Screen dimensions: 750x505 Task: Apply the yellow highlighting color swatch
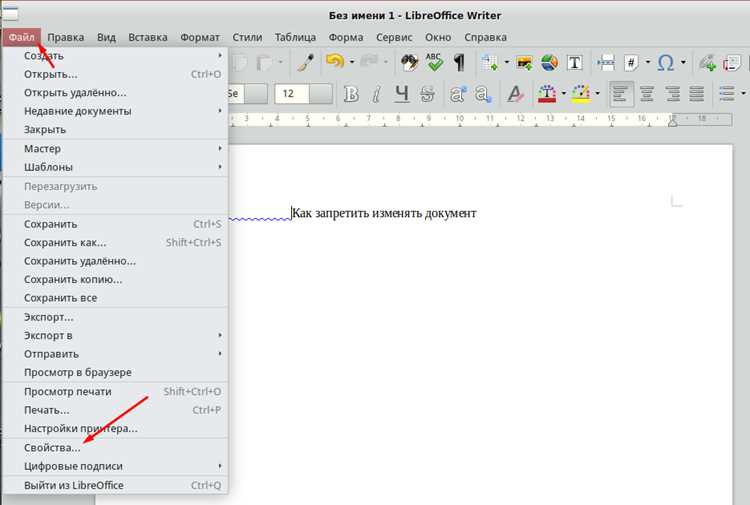(581, 94)
